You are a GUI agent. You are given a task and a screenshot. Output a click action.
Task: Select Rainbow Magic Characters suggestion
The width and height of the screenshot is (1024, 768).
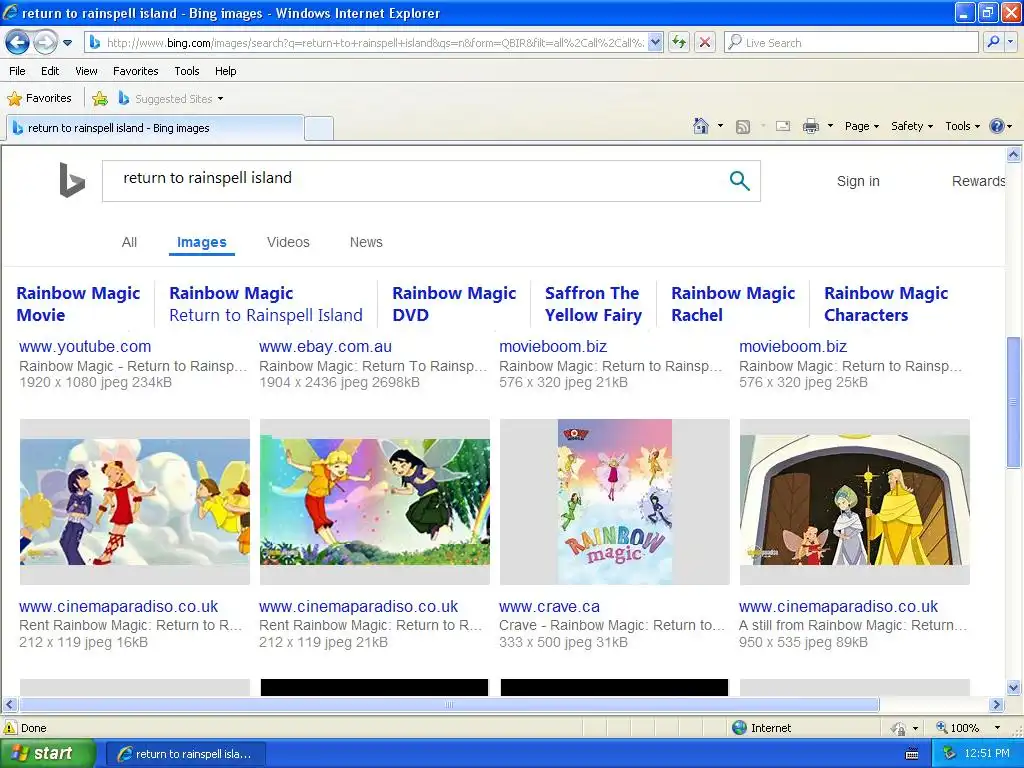tap(886, 304)
